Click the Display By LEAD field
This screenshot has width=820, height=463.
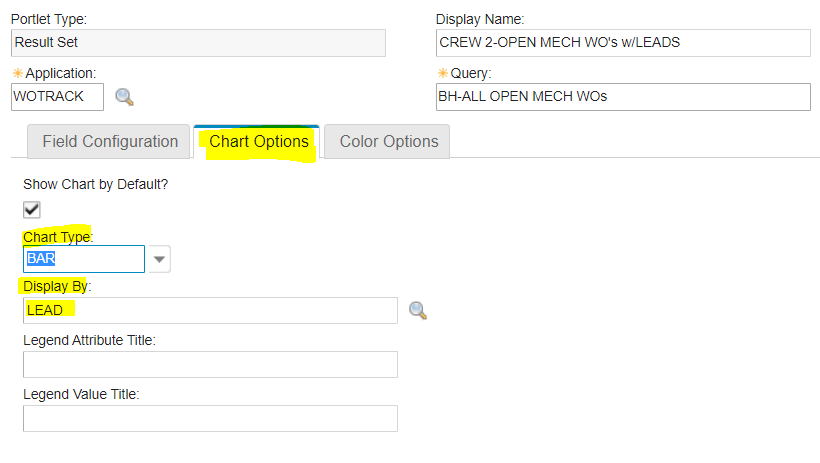(x=210, y=311)
